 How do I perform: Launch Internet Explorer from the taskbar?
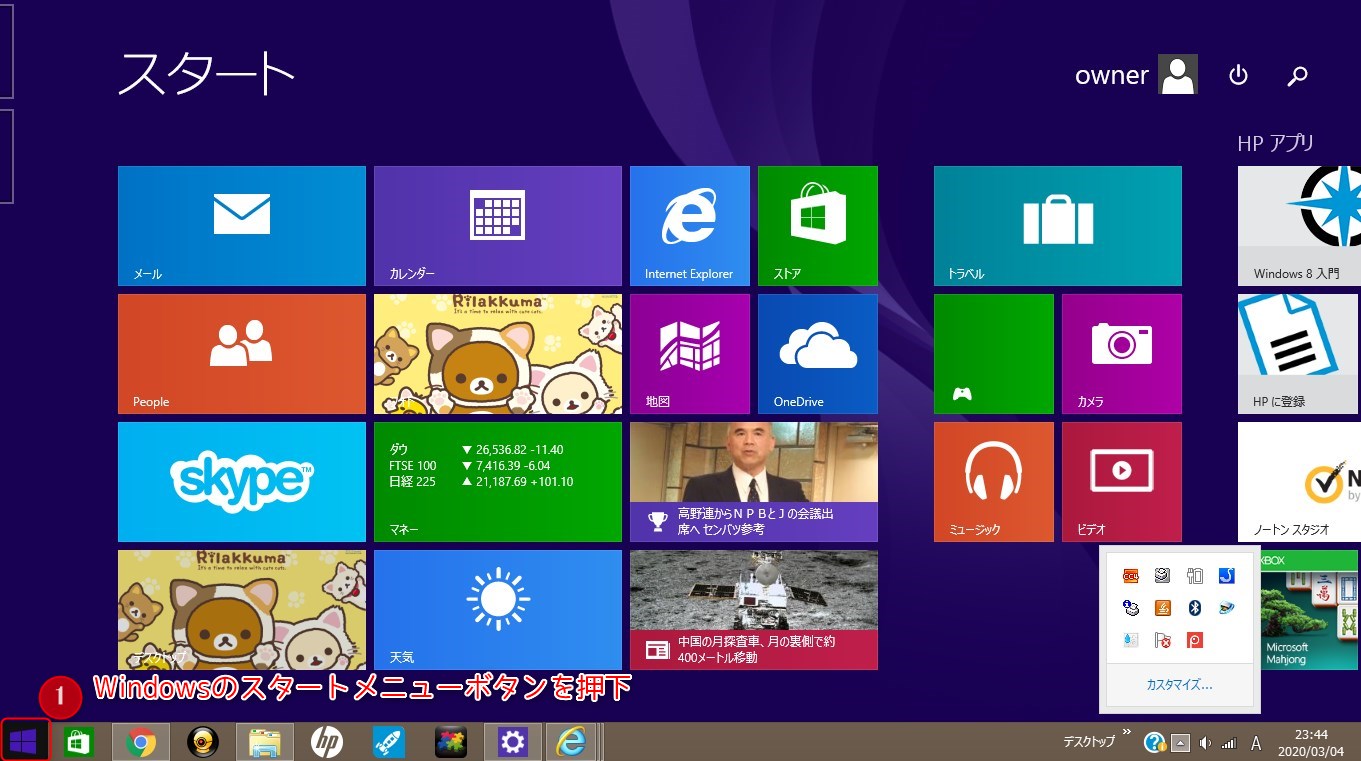(x=572, y=742)
